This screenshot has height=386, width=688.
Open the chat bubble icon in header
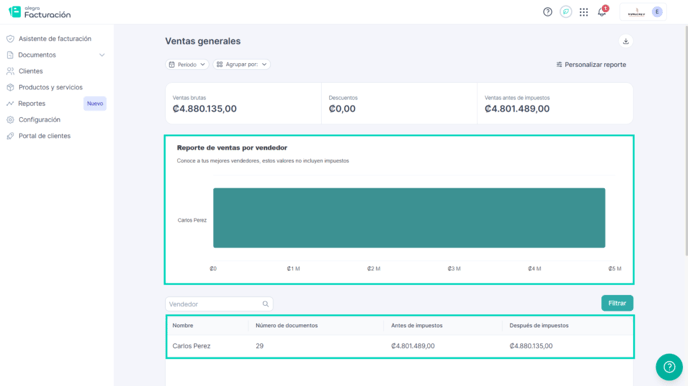[566, 12]
